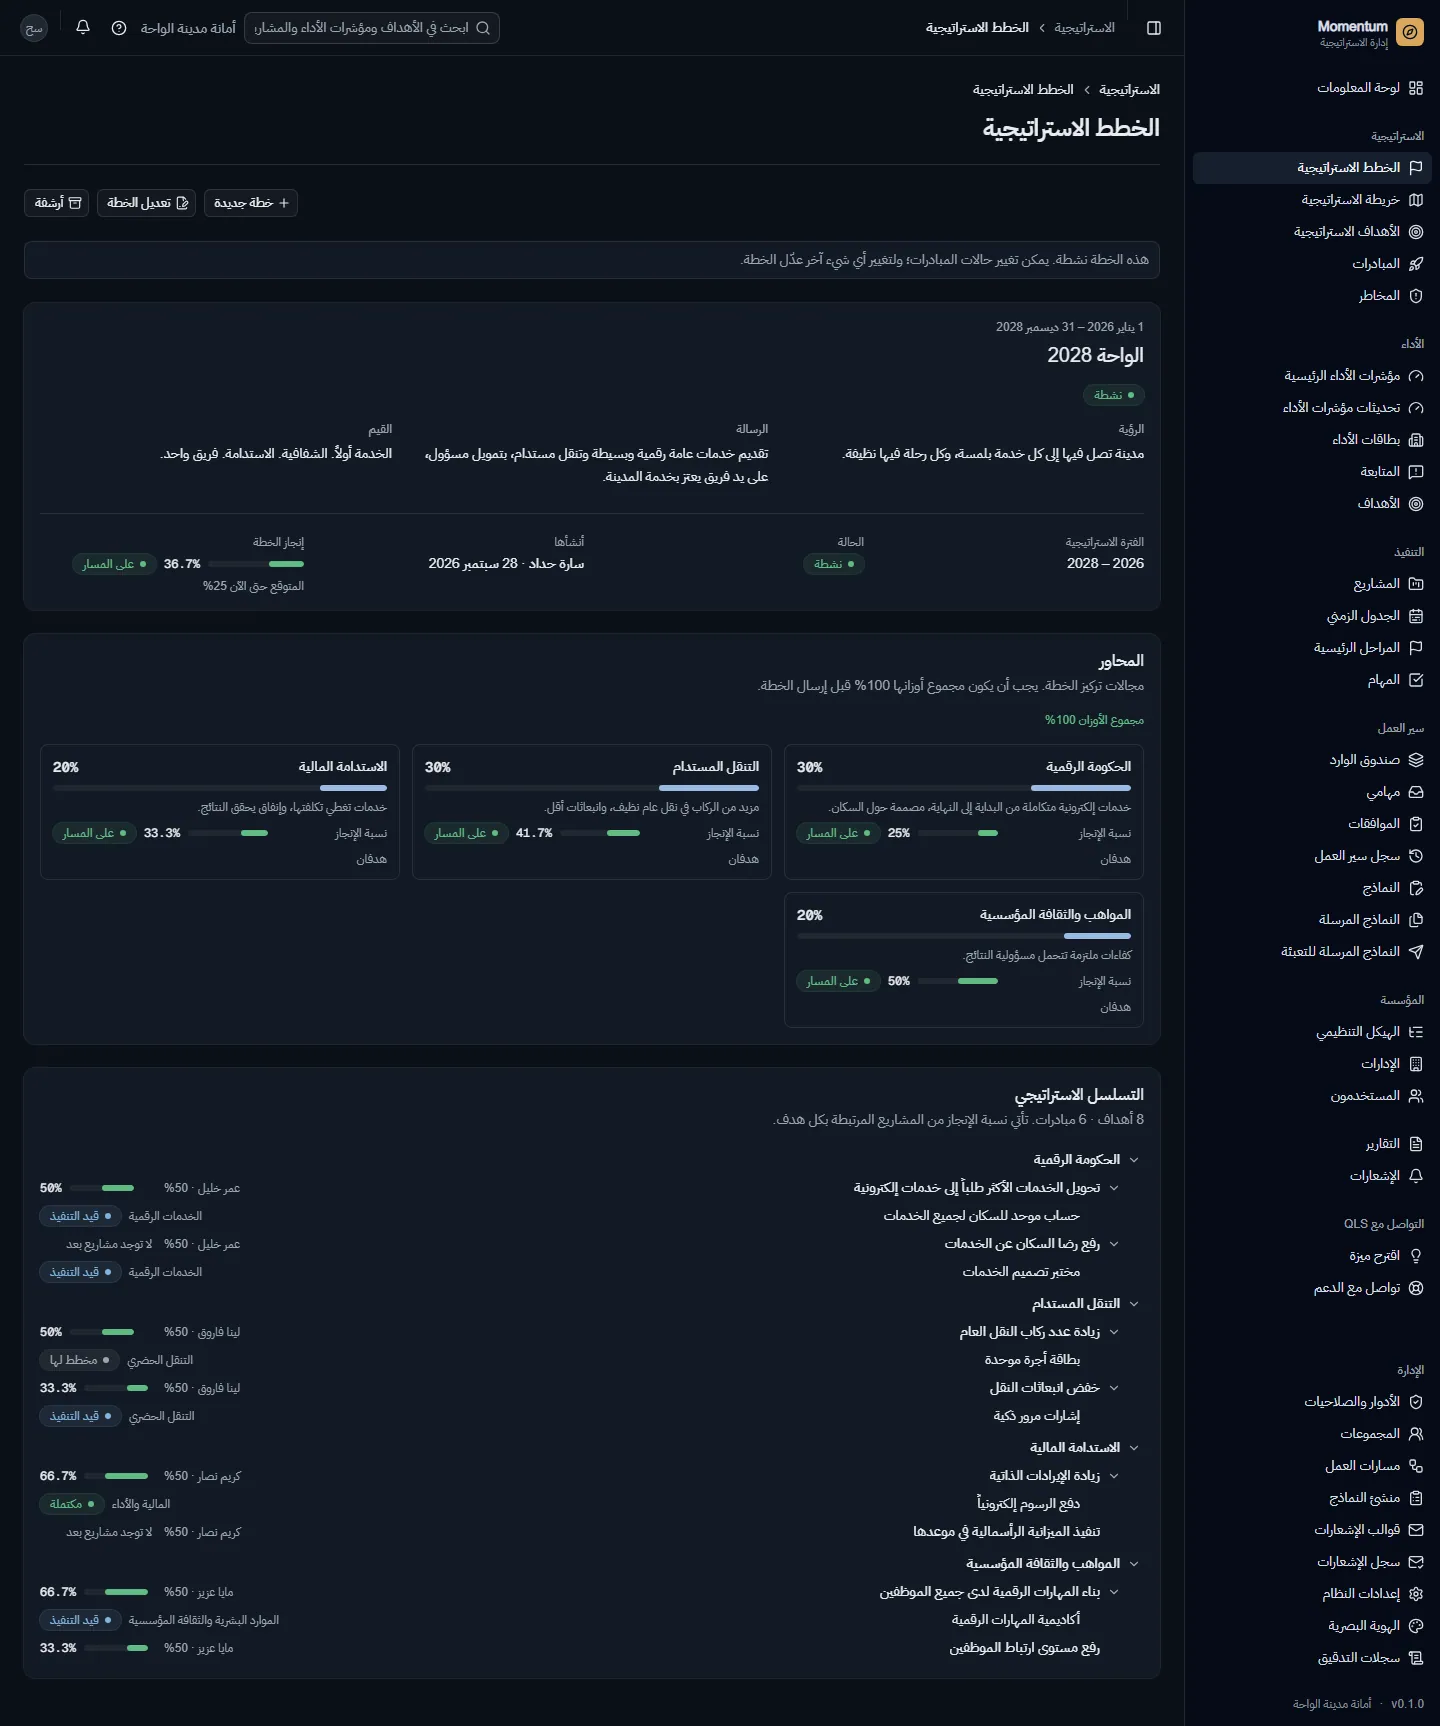
Task: Open notifications bell icon in top bar
Action: (x=83, y=27)
